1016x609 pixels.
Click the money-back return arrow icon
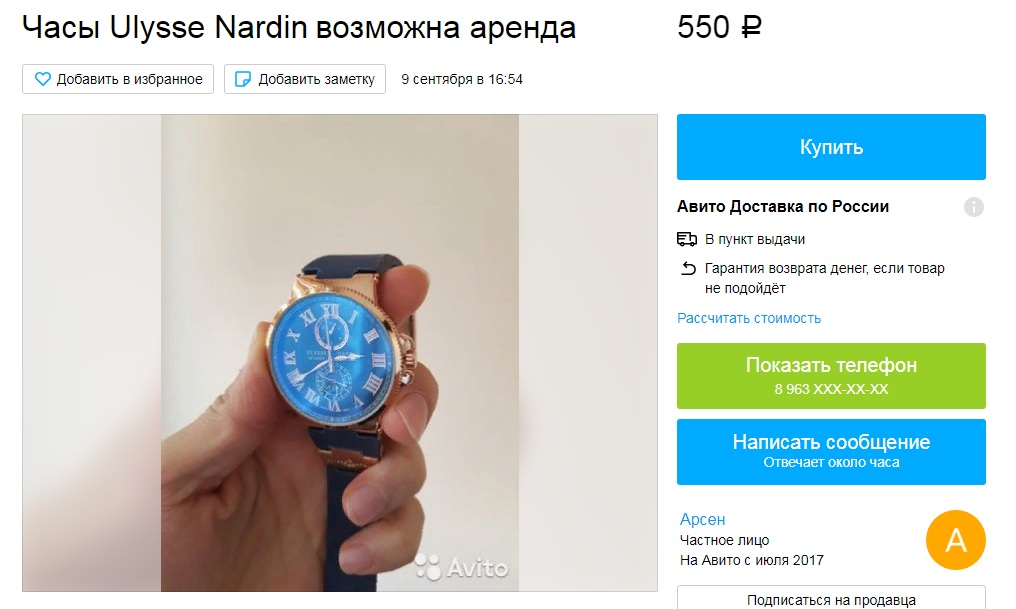(x=688, y=268)
